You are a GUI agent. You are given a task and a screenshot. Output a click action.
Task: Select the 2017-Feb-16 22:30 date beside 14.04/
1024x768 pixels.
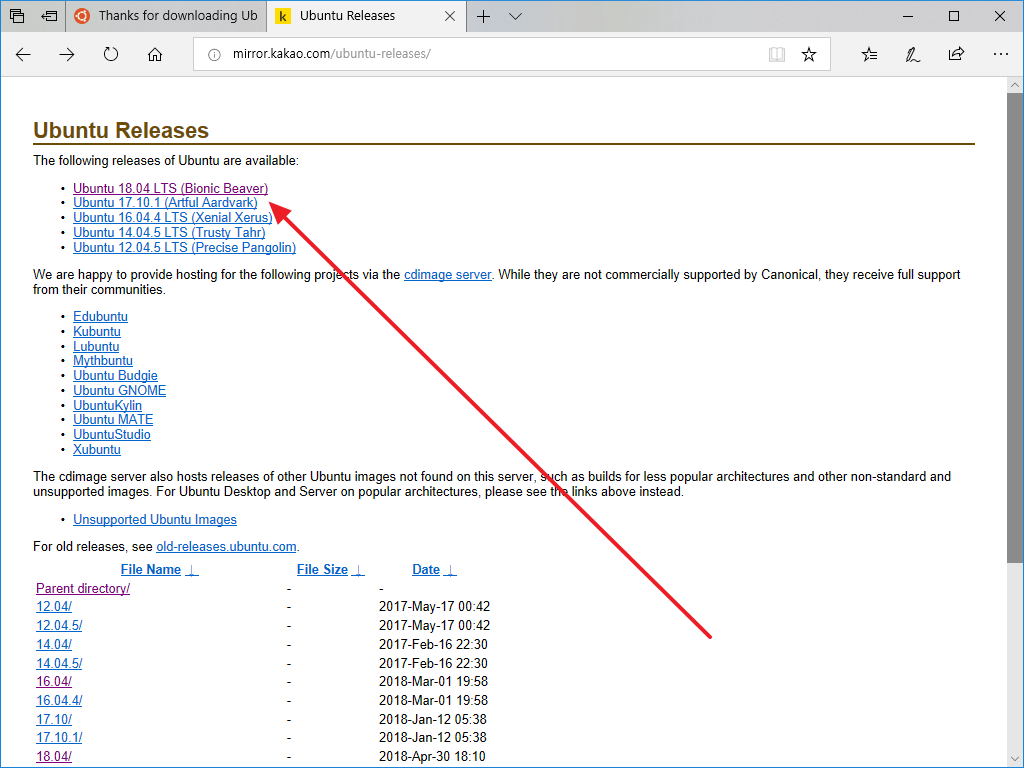pos(433,645)
